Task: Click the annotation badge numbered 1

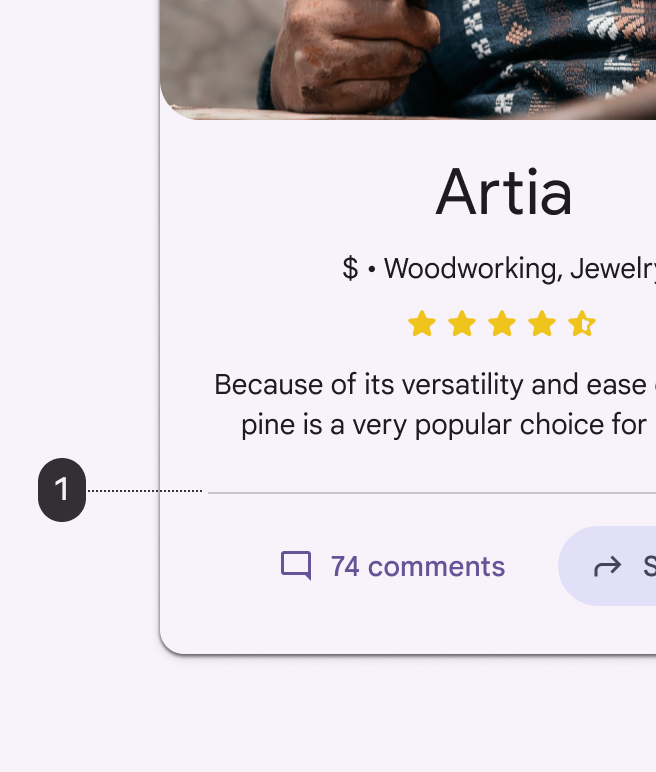Action: point(62,490)
